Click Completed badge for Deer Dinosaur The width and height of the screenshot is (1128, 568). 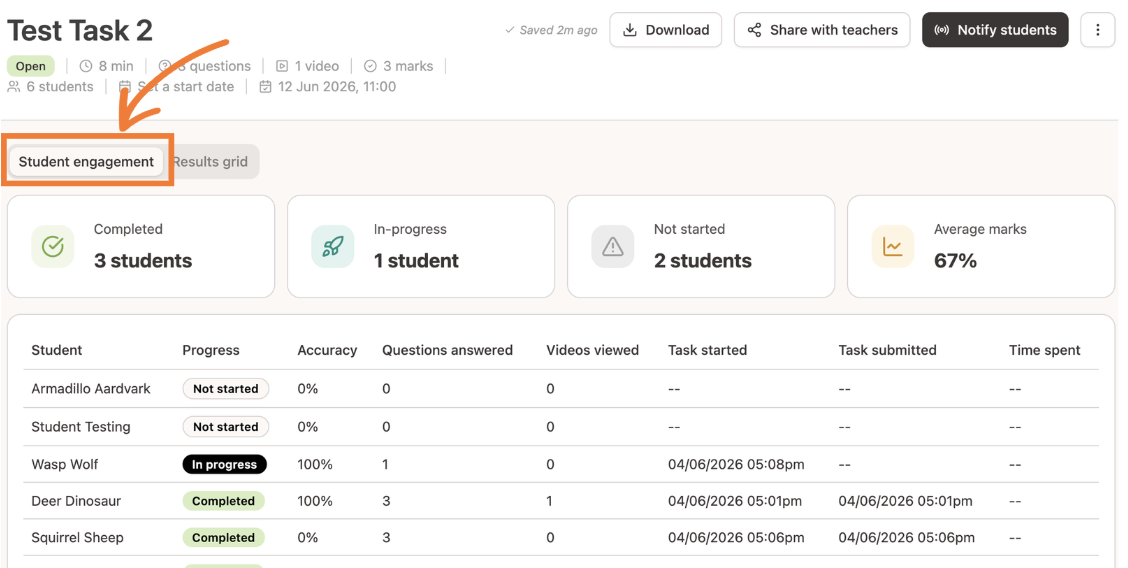(x=224, y=501)
